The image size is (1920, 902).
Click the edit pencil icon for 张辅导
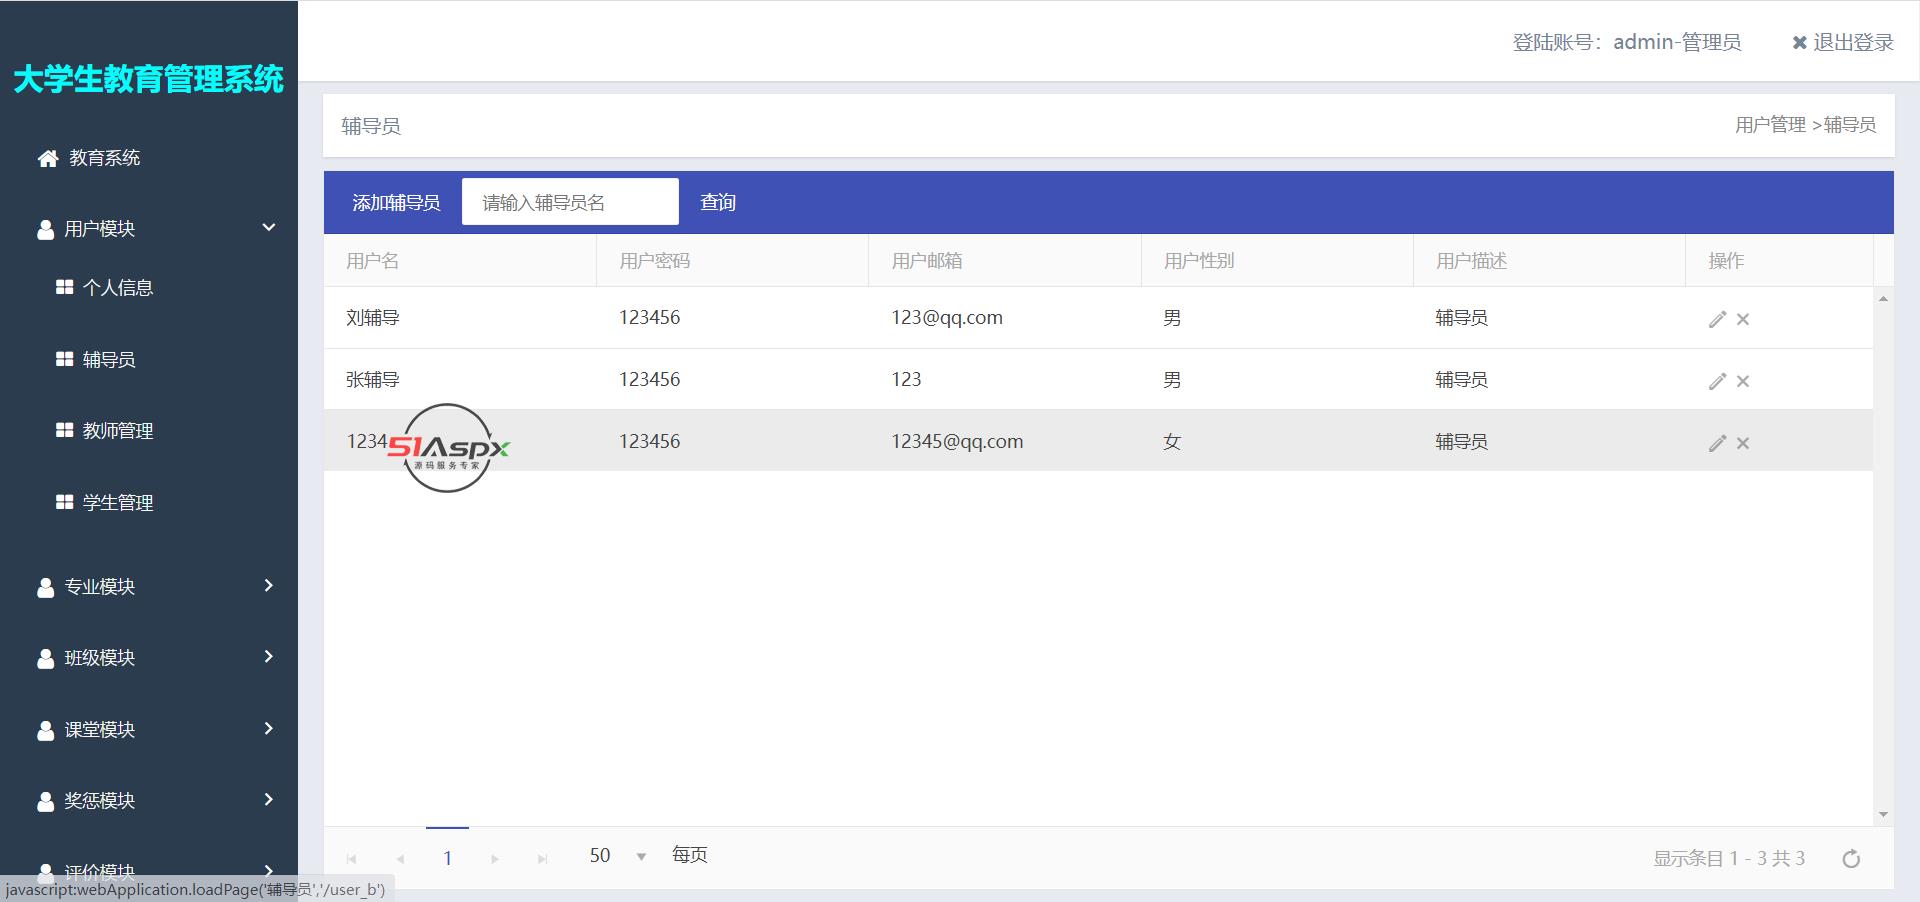(x=1717, y=381)
